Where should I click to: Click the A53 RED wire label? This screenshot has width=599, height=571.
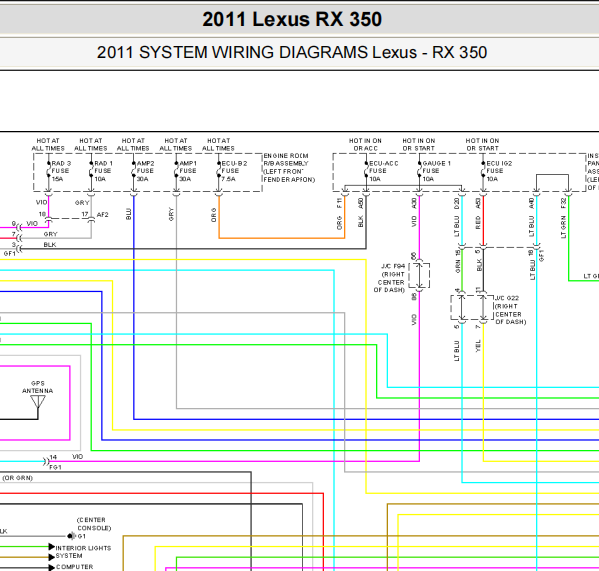[x=478, y=214]
